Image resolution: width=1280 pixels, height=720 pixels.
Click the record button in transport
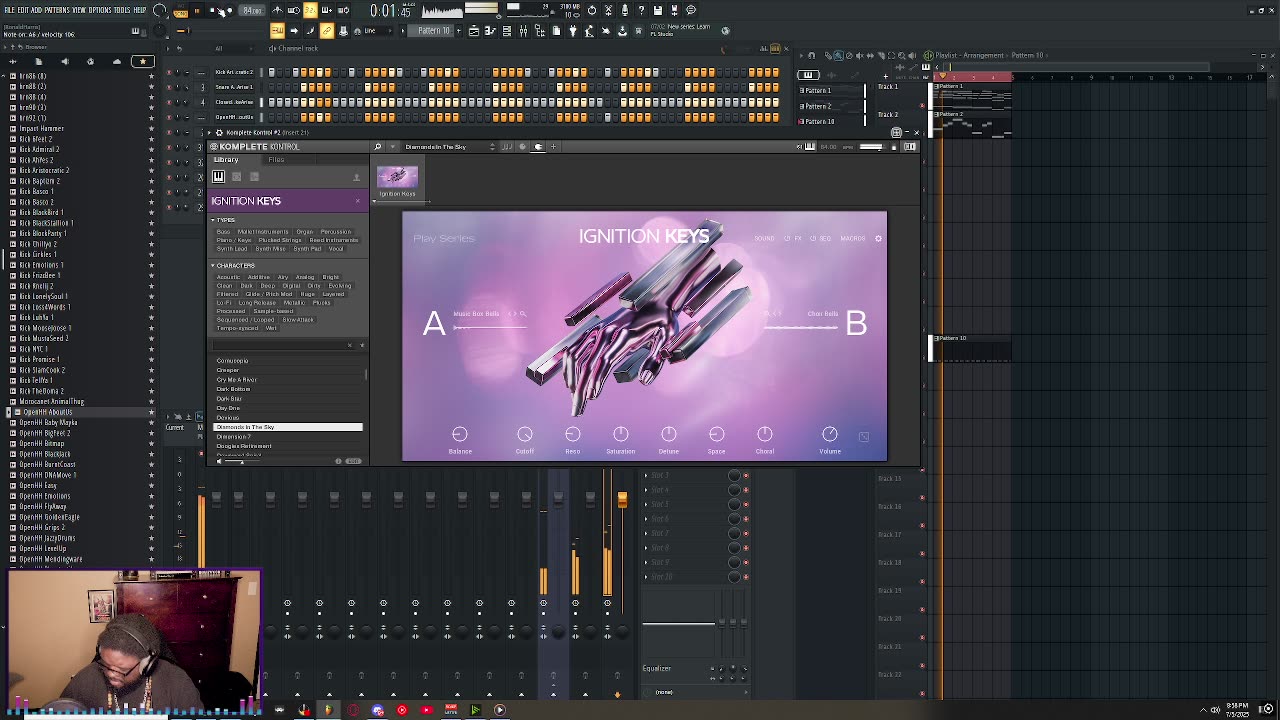coord(230,11)
